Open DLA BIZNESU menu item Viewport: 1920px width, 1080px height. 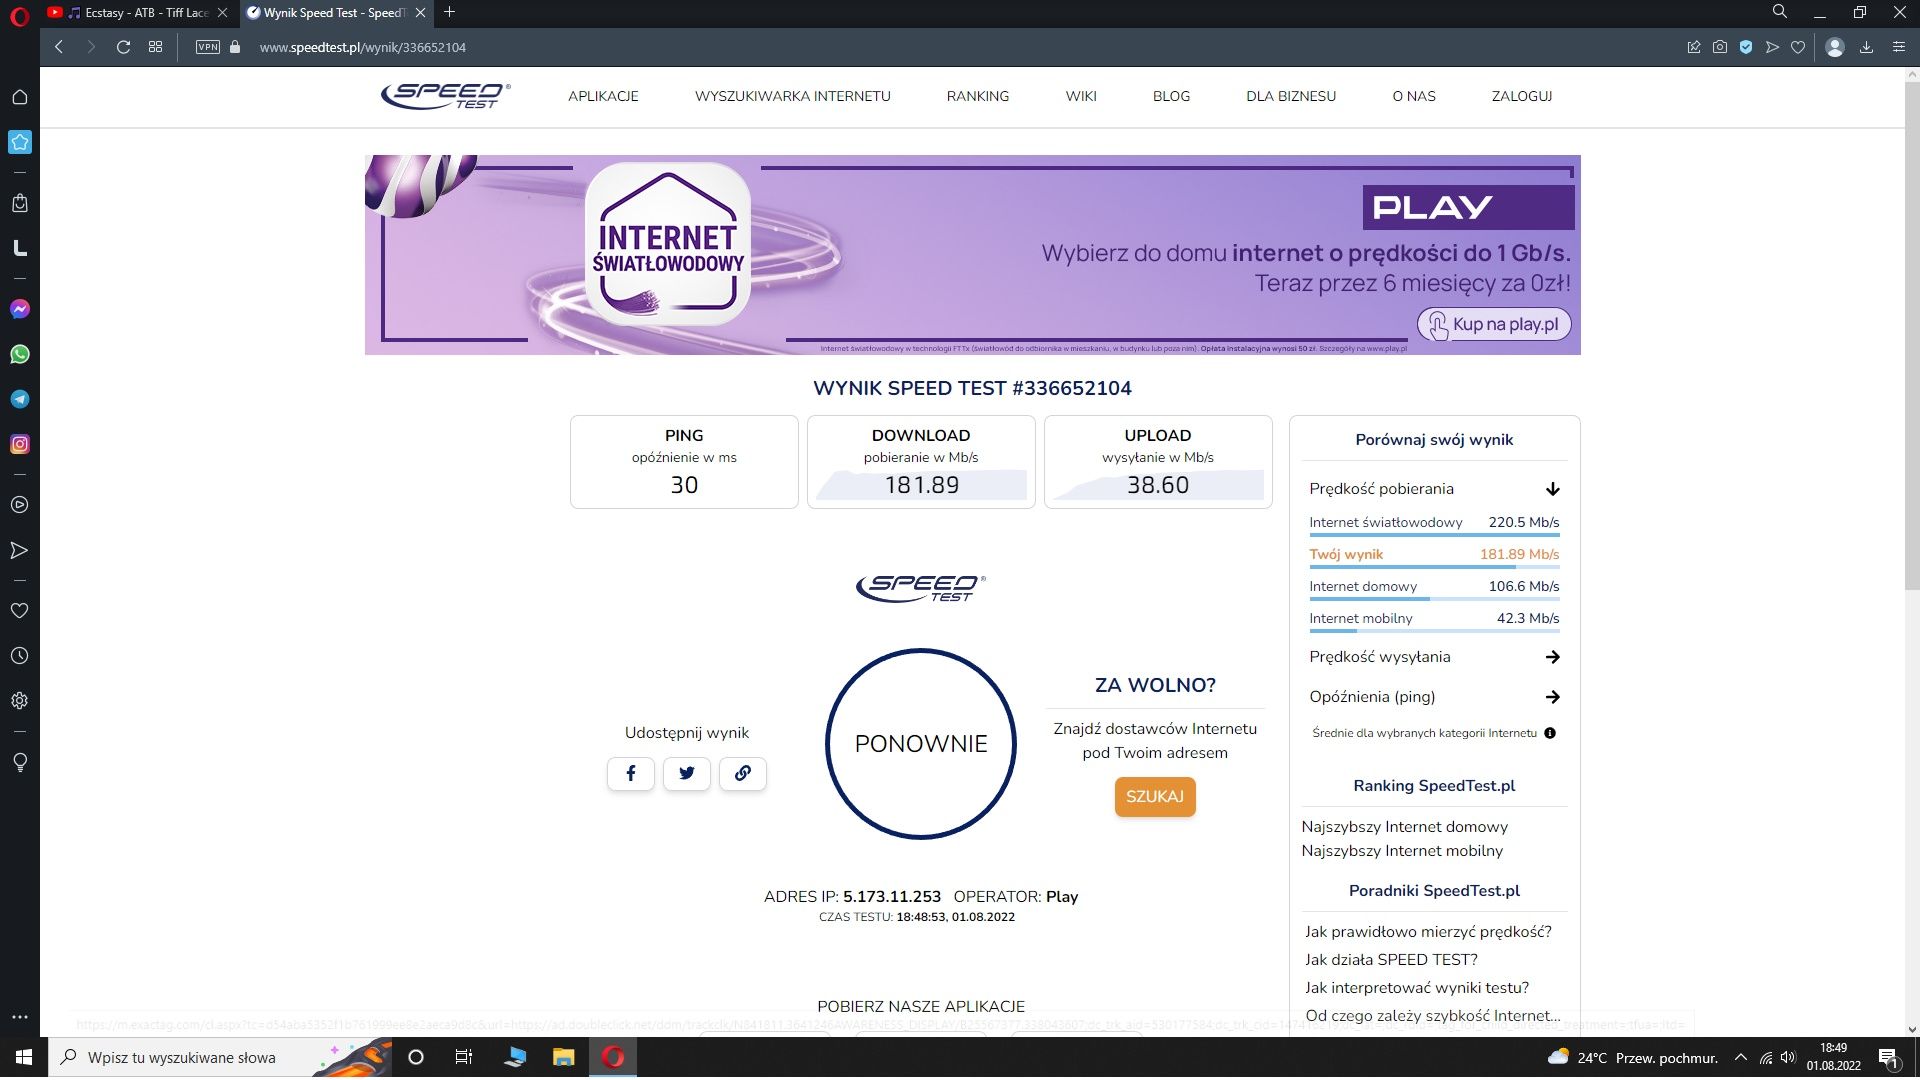click(1291, 96)
